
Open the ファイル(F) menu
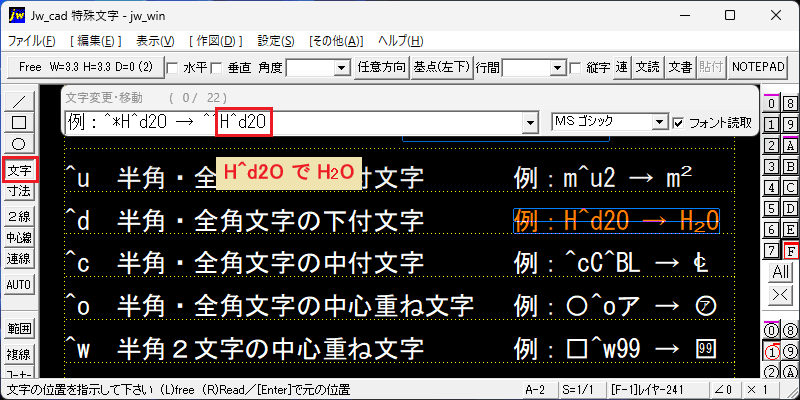[x=32, y=41]
